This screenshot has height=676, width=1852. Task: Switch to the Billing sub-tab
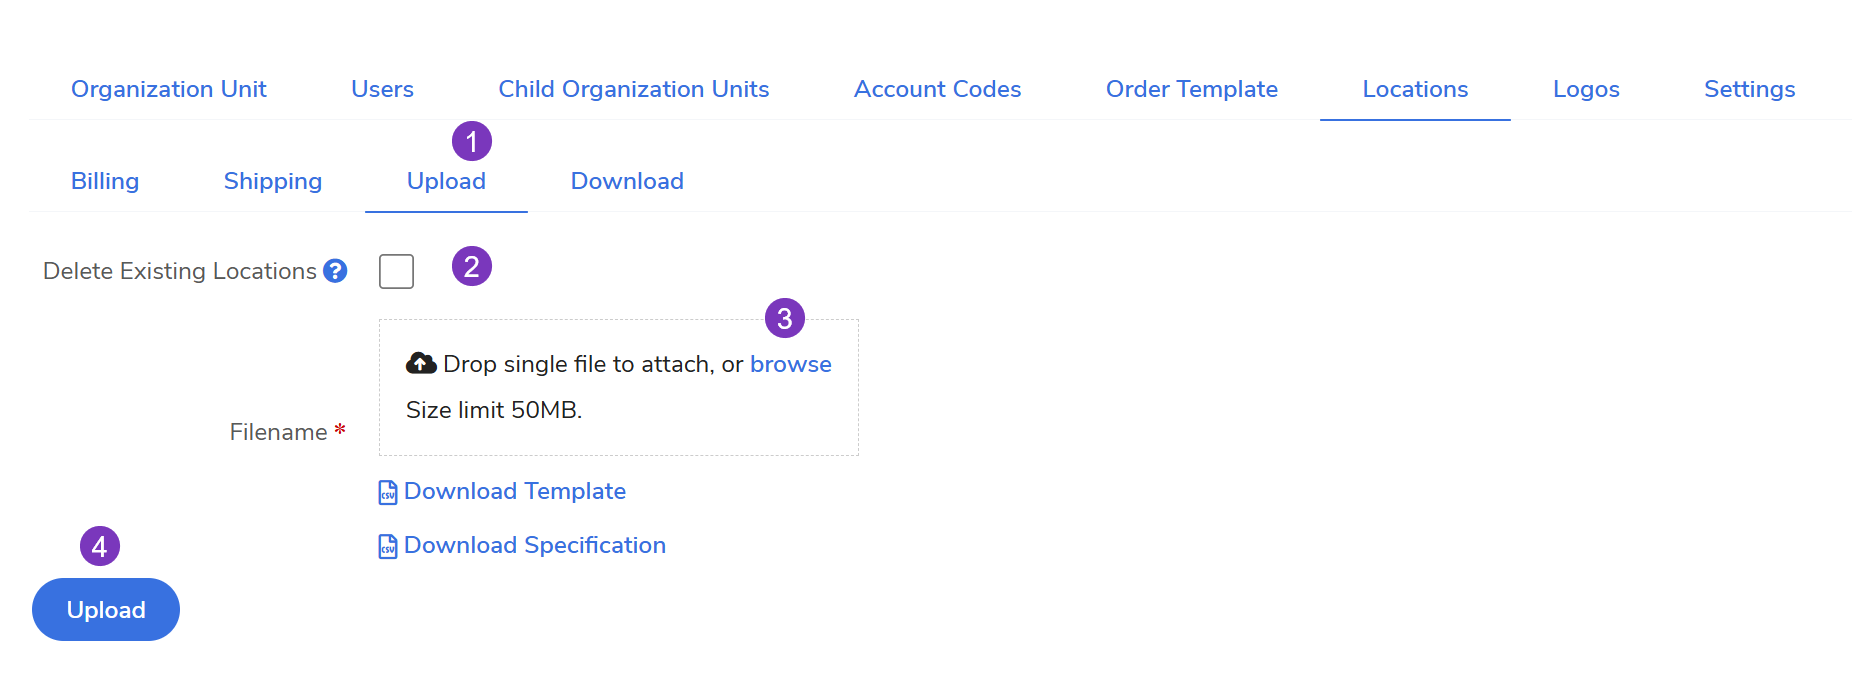tap(105, 181)
